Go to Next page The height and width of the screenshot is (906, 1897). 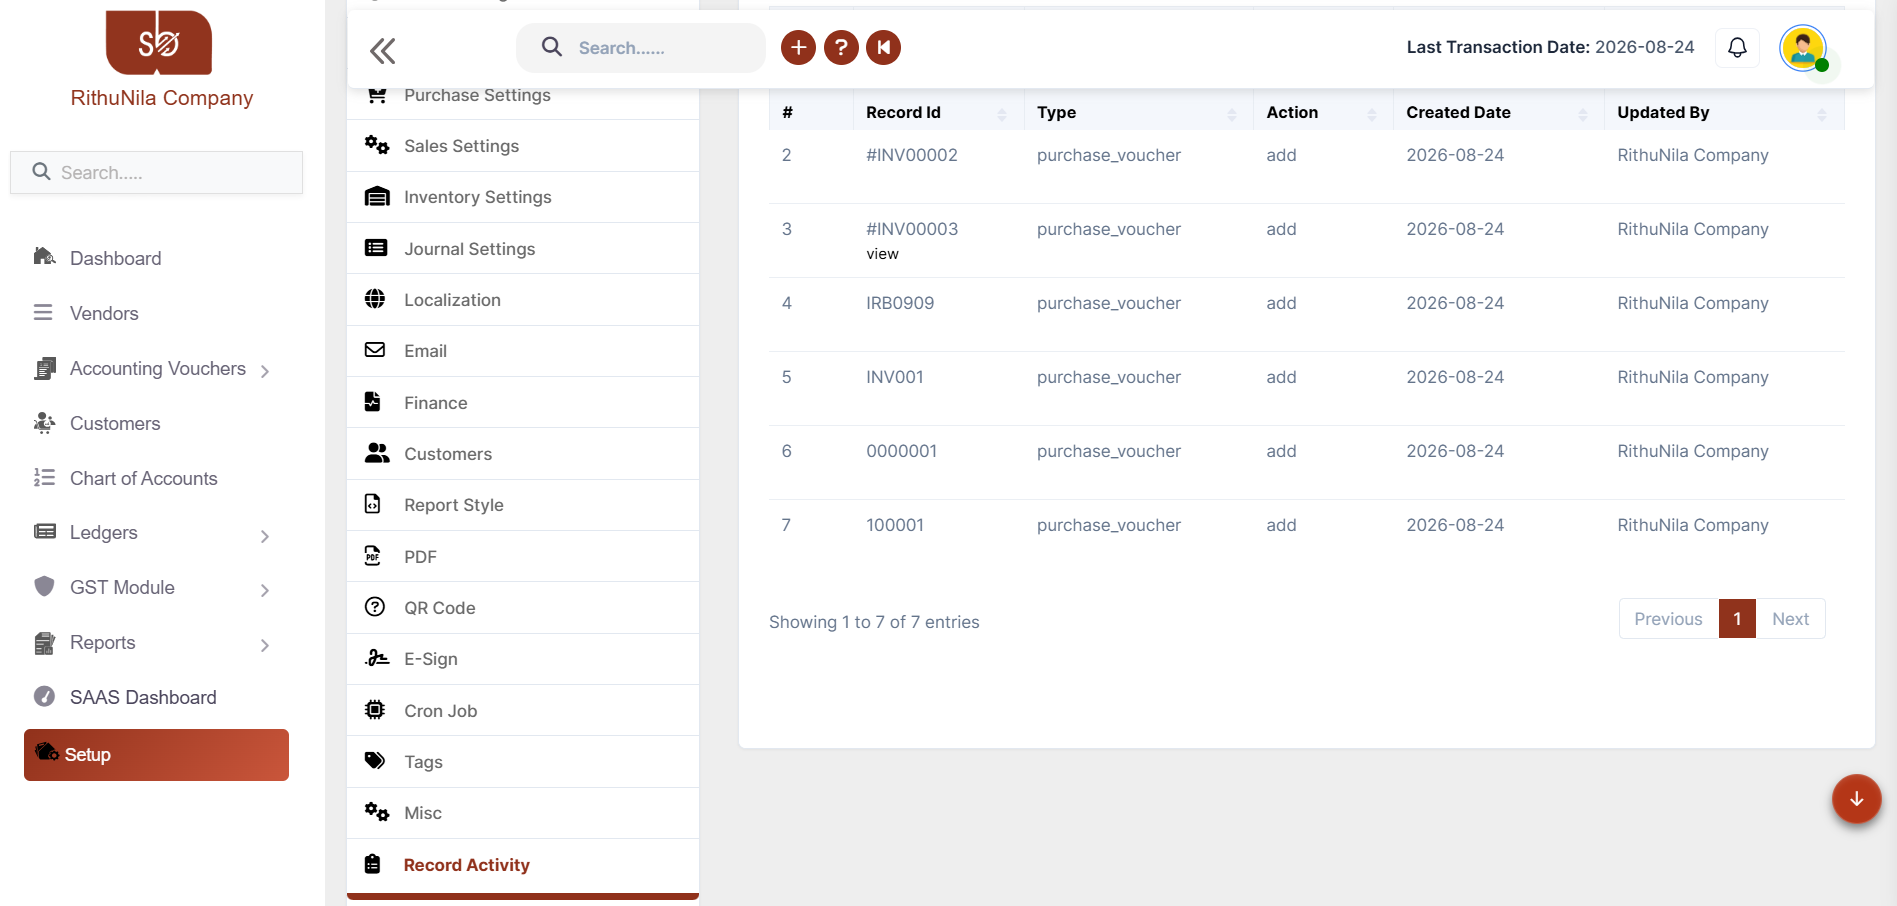tap(1790, 619)
